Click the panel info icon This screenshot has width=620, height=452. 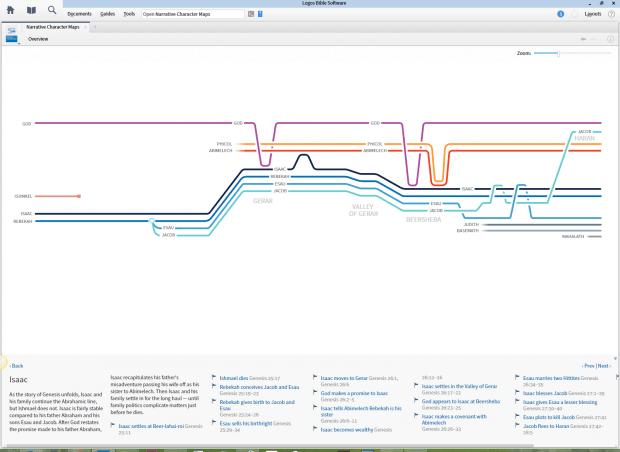click(x=610, y=39)
